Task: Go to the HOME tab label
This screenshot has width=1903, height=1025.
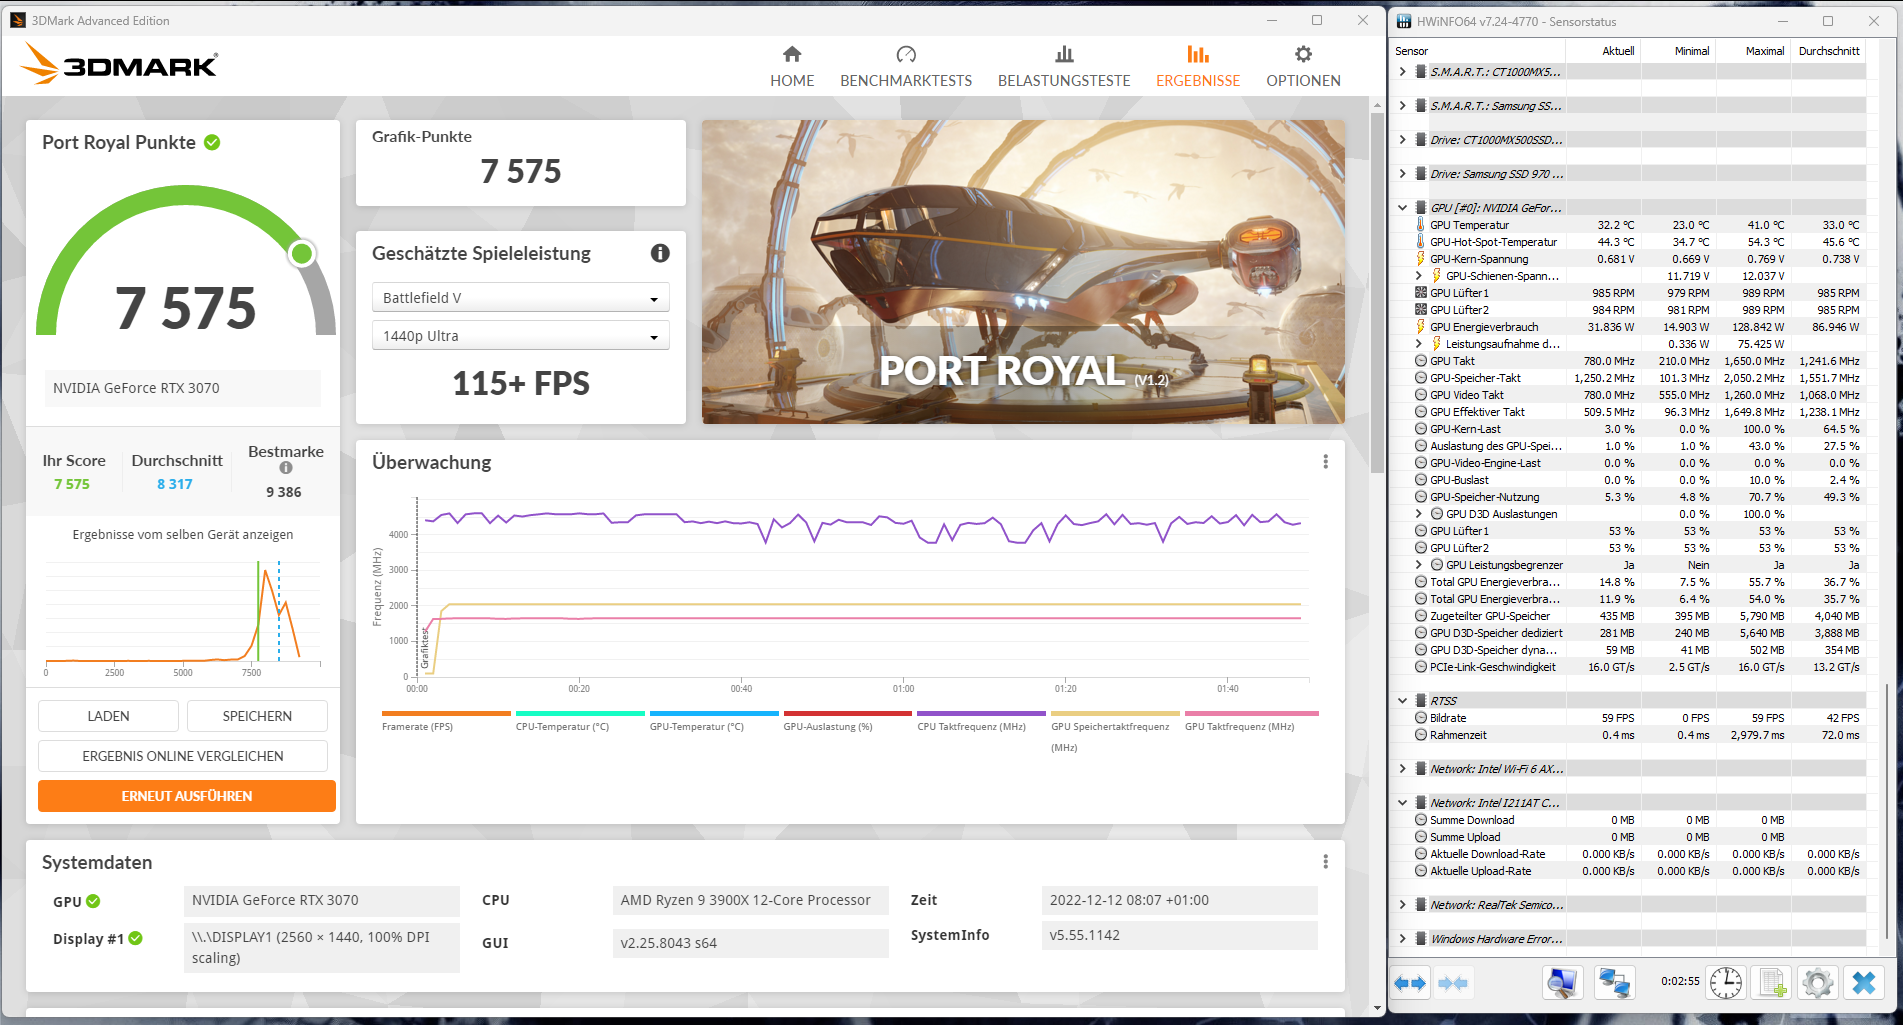Action: (792, 81)
